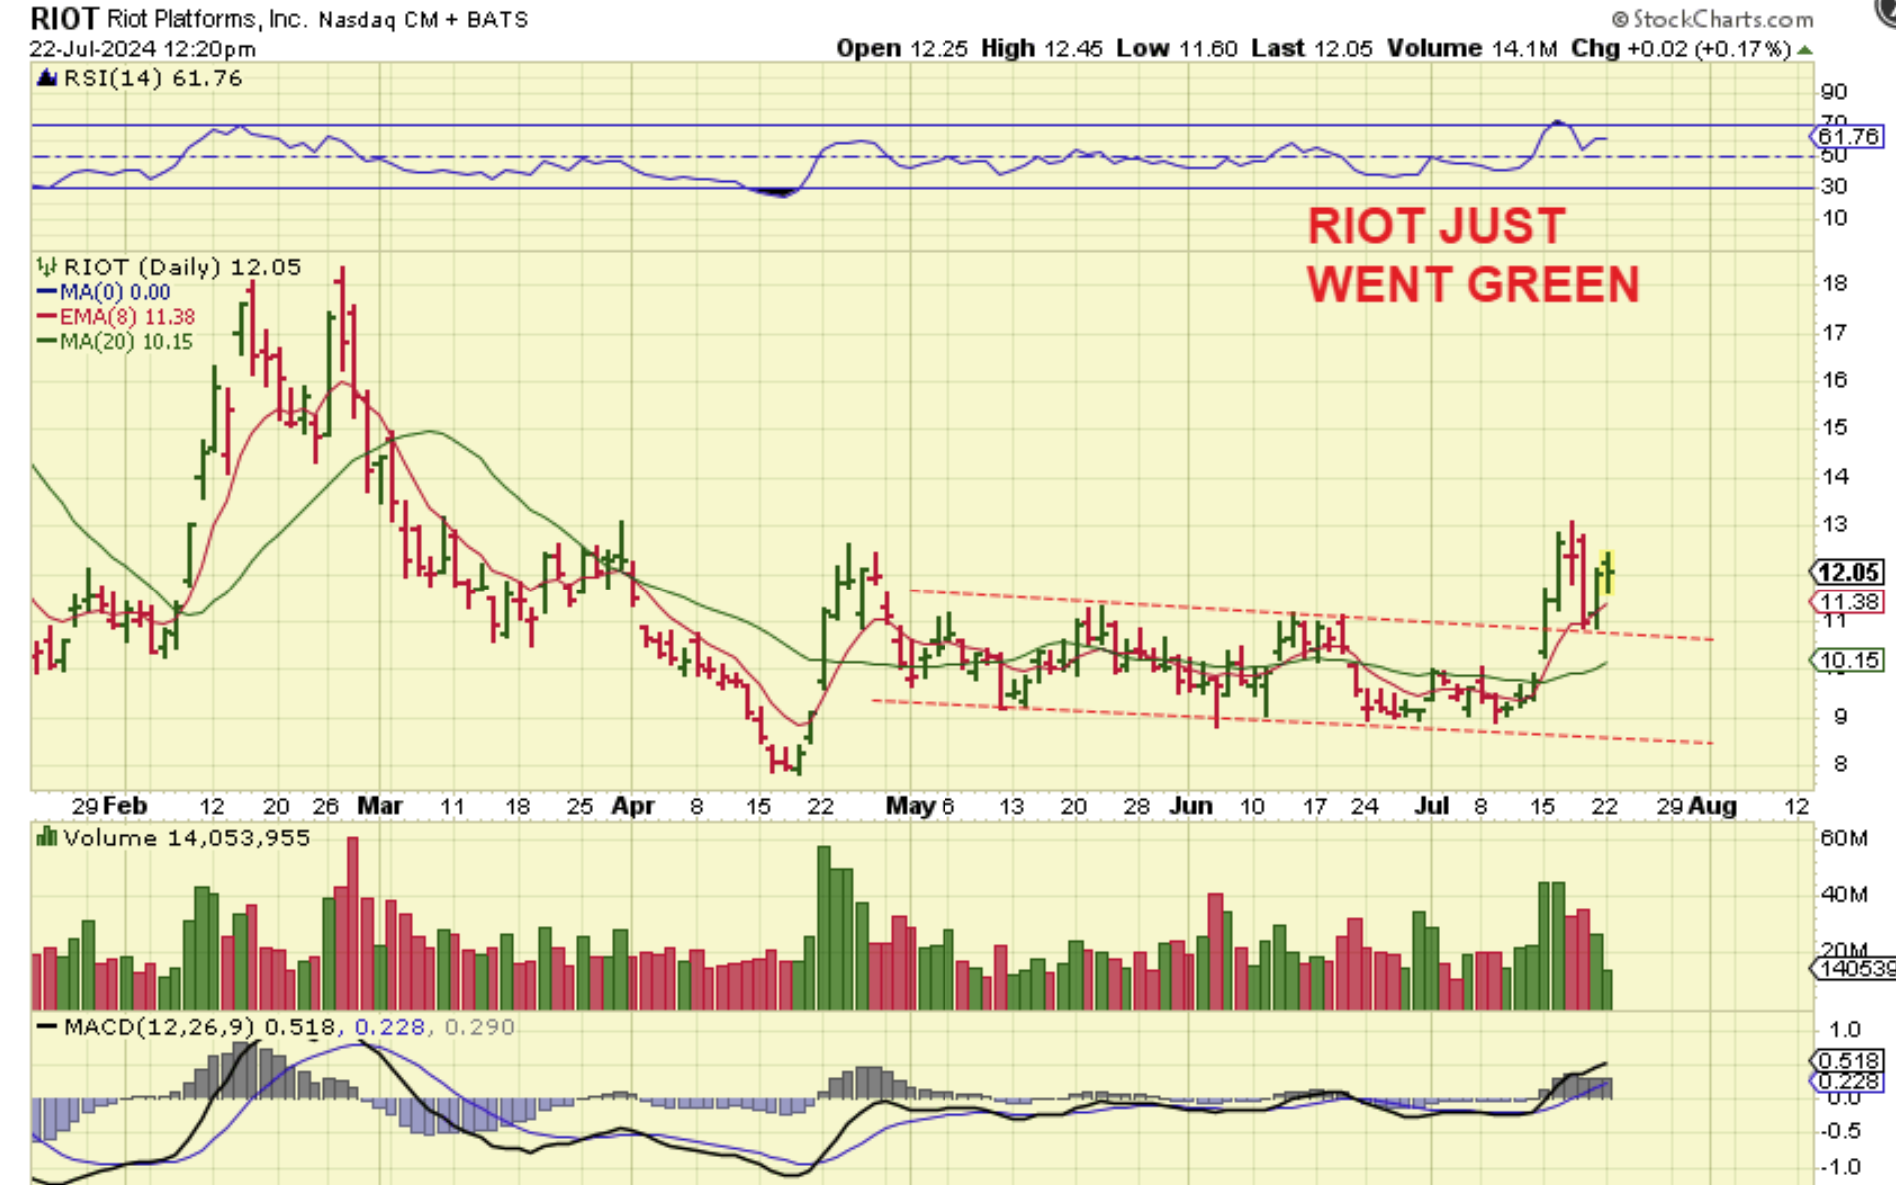This screenshot has width=1896, height=1185.
Task: Click the RSI mountain indicator icon
Action: (x=46, y=78)
